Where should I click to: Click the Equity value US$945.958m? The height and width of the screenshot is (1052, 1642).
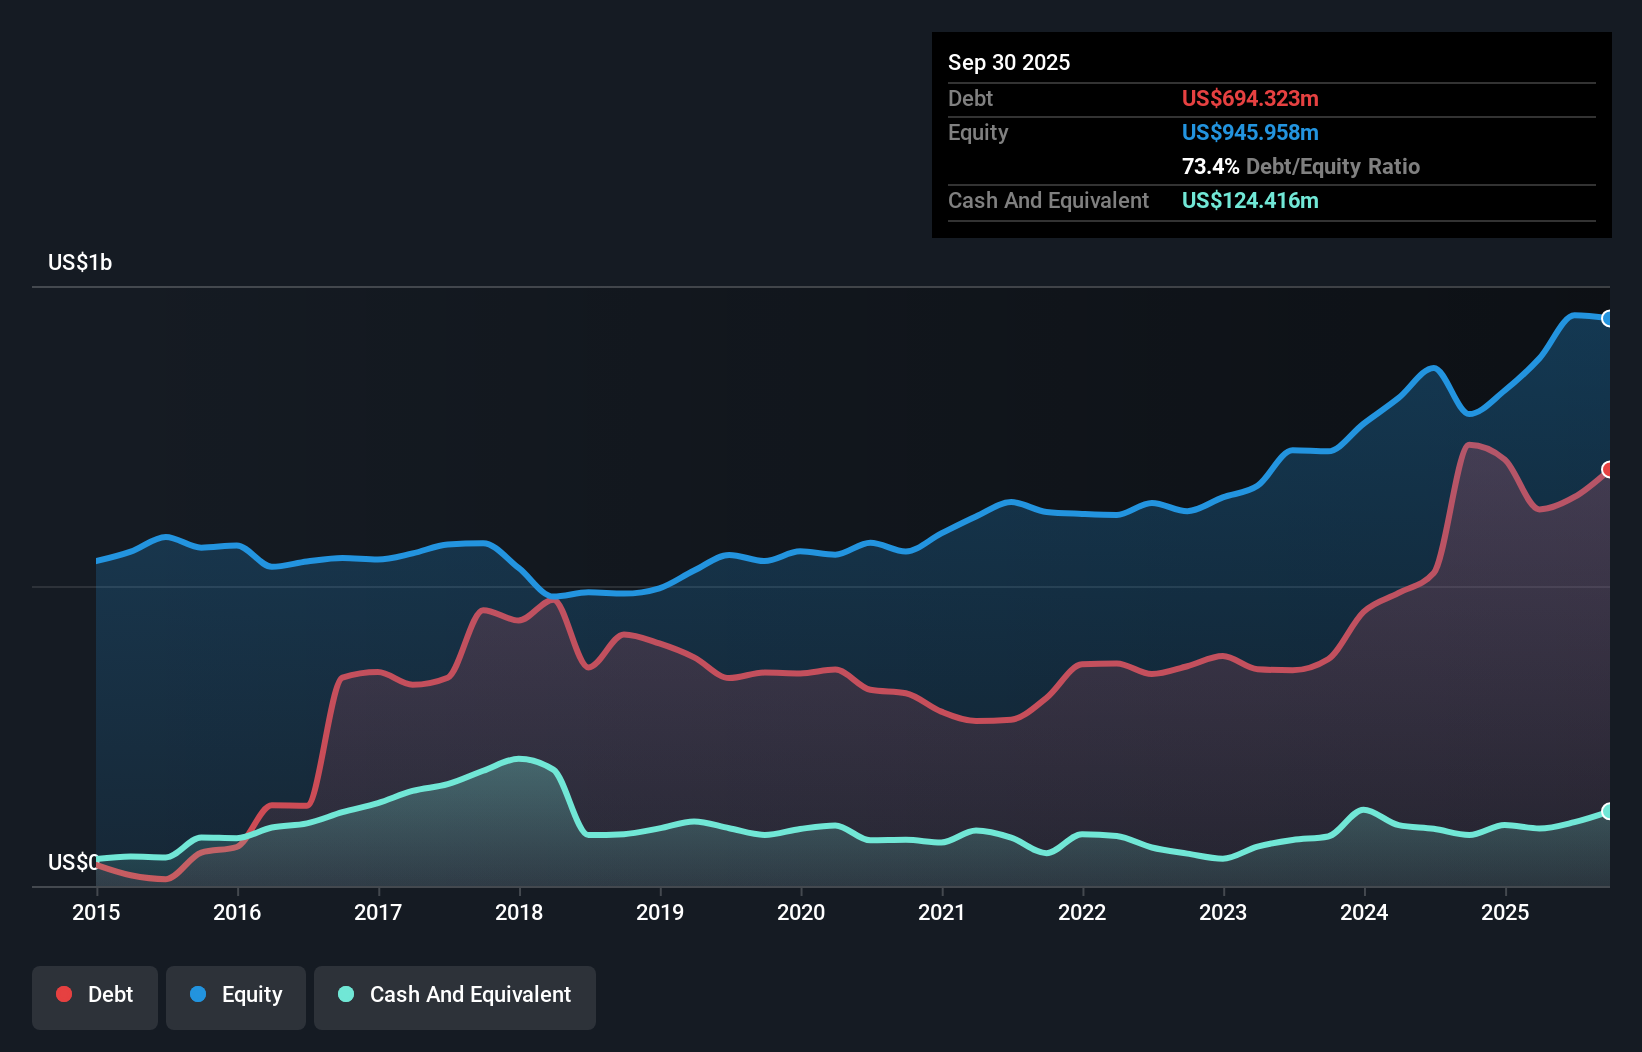[1250, 132]
